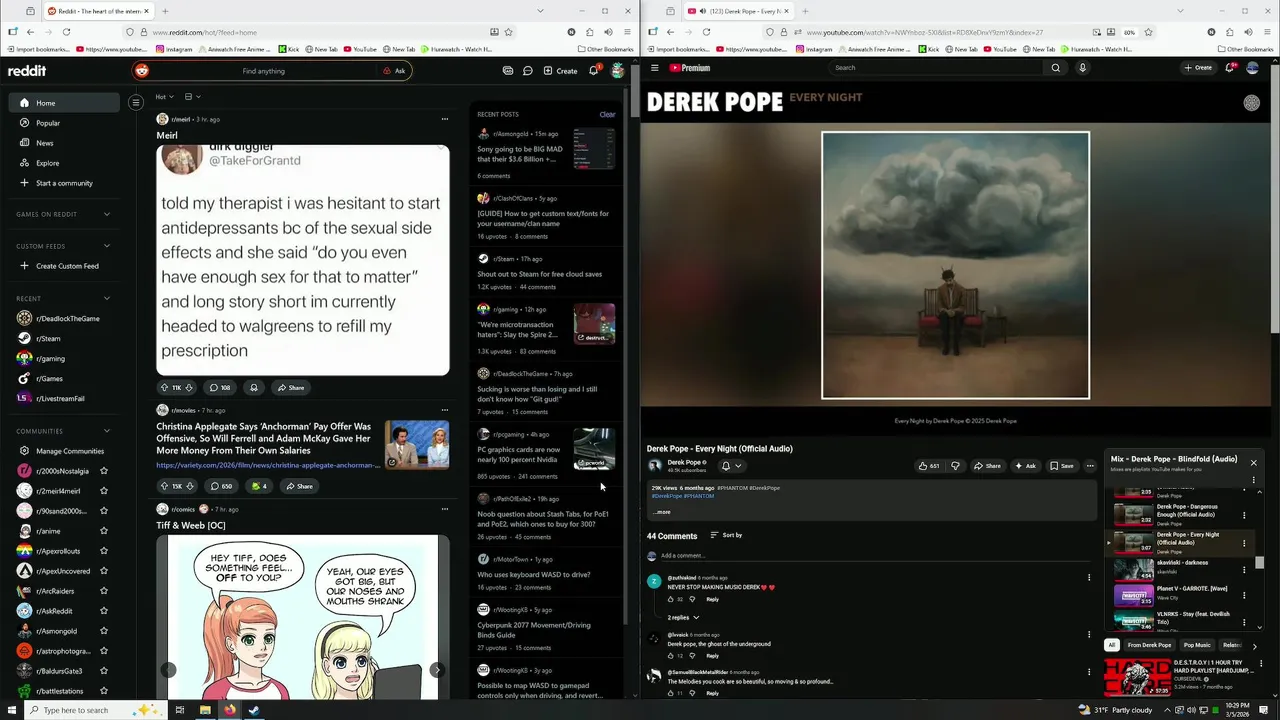1280x720 pixels.
Task: Give an award to the r/meirl post
Action: coord(254,388)
